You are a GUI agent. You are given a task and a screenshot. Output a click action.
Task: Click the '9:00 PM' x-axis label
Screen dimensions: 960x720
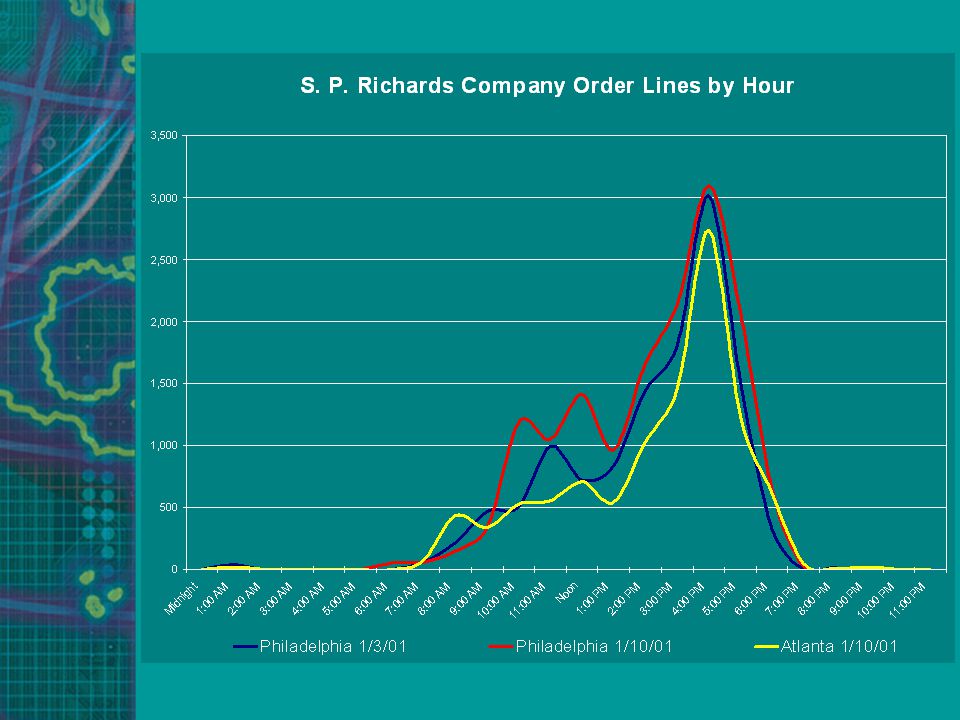847,598
